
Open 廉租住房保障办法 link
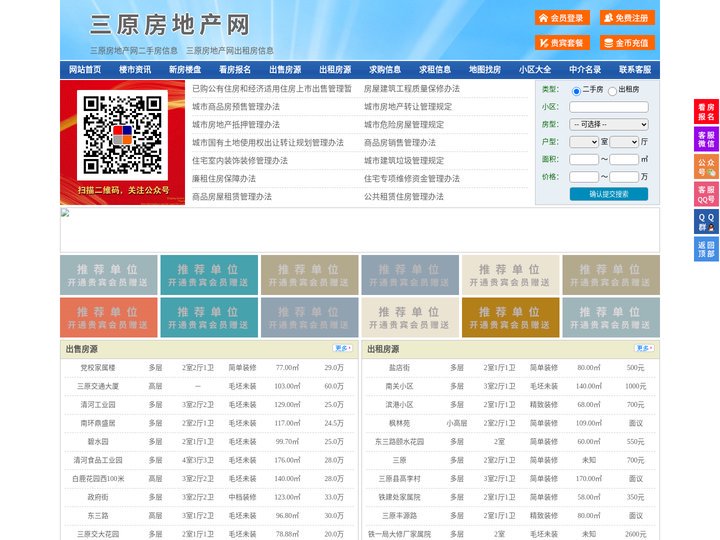coord(224,179)
